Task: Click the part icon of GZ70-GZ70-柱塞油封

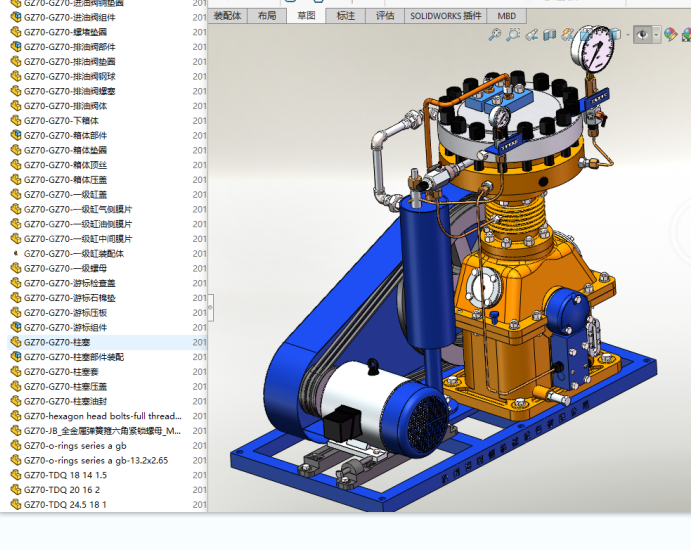Action: pos(16,401)
